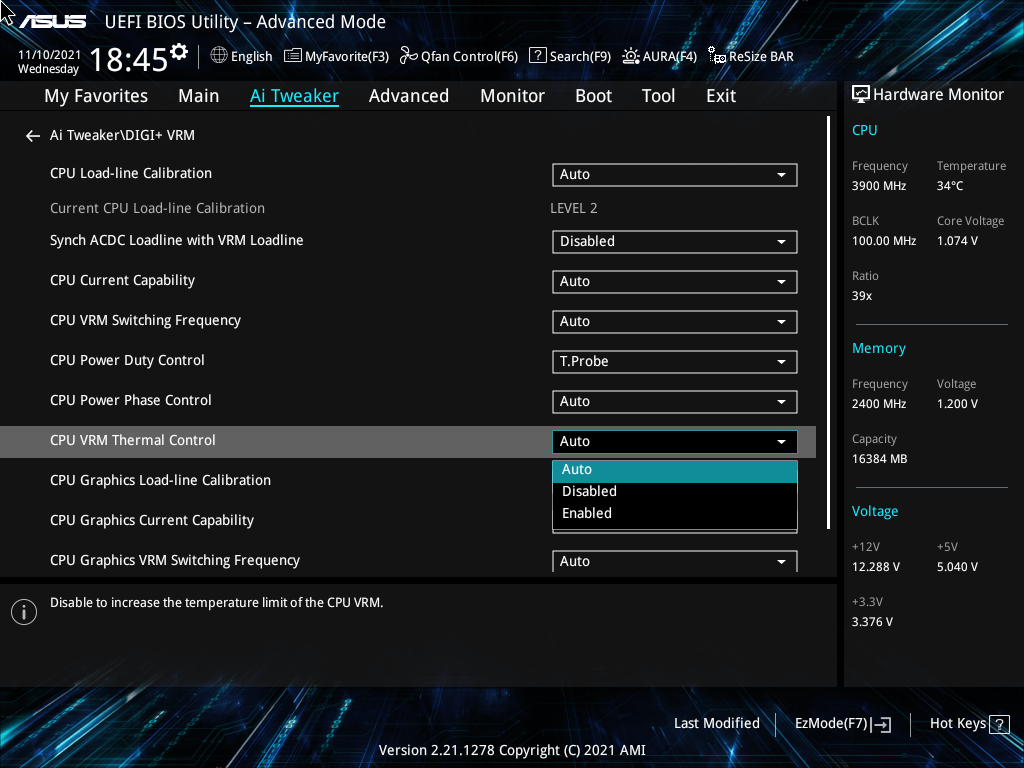The width and height of the screenshot is (1024, 768).
Task: Expand CPU Current Capability dropdown
Action: (675, 281)
